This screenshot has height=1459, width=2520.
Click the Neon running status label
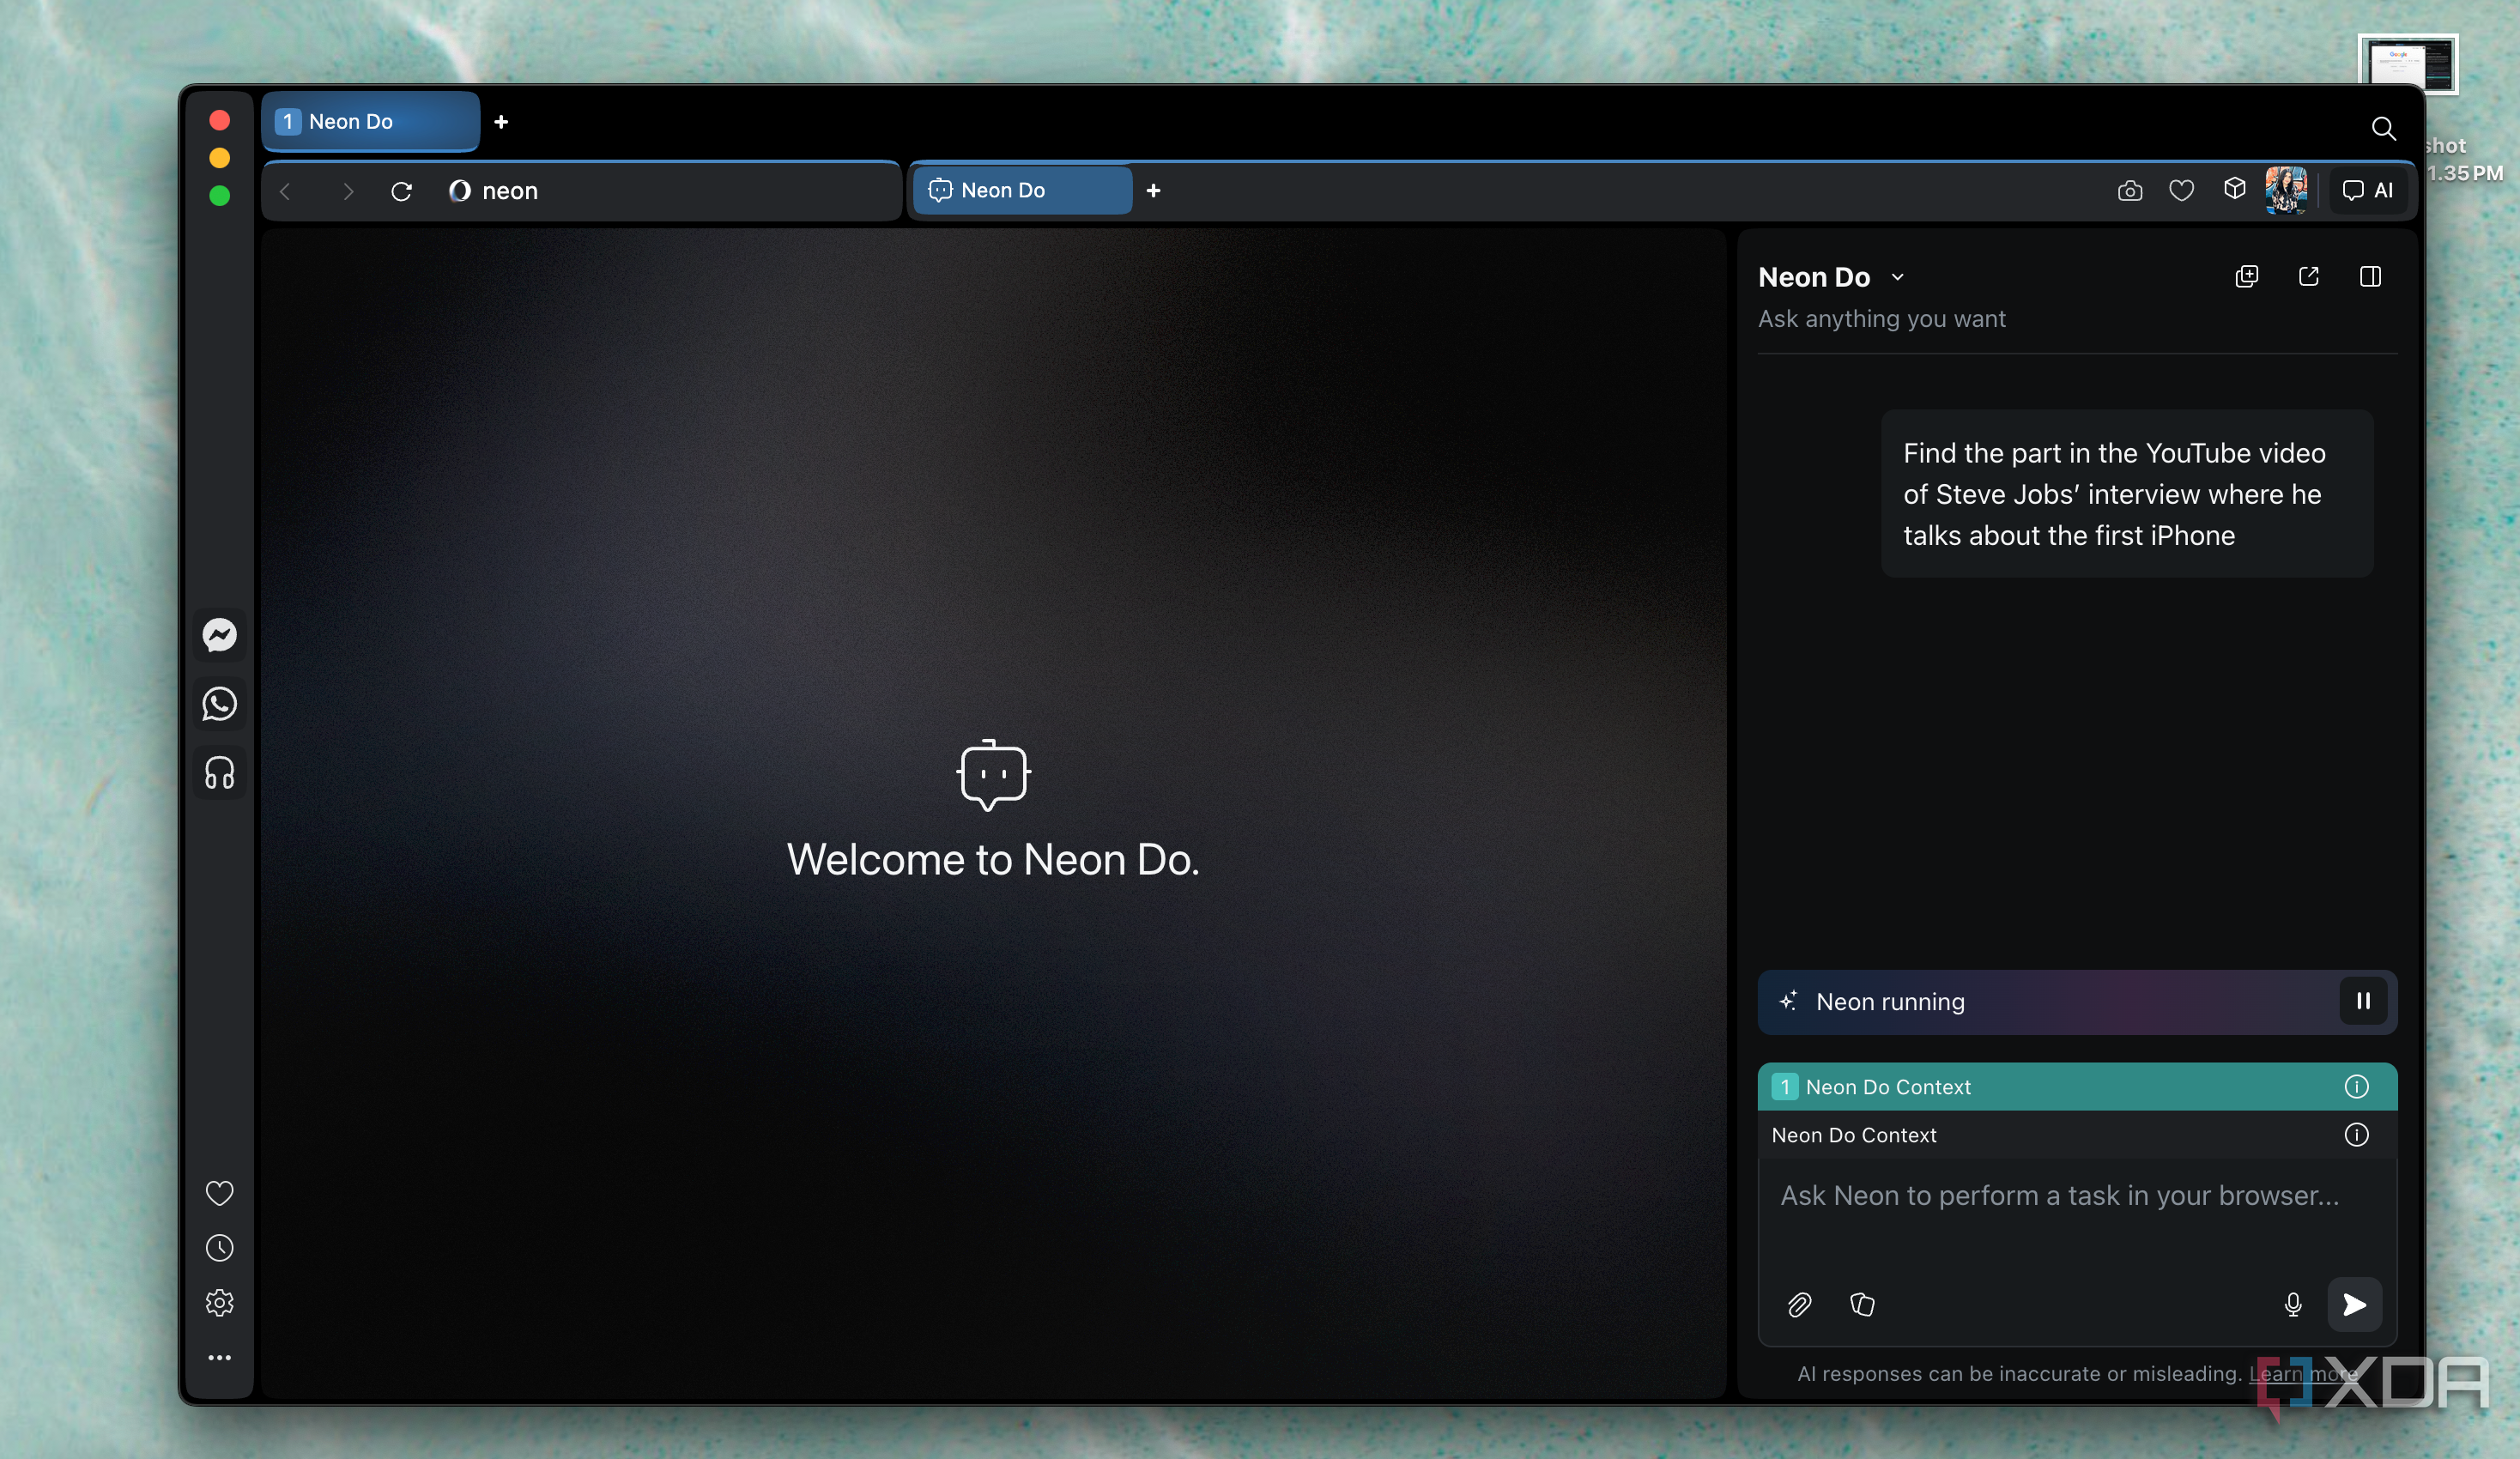(x=1890, y=1001)
